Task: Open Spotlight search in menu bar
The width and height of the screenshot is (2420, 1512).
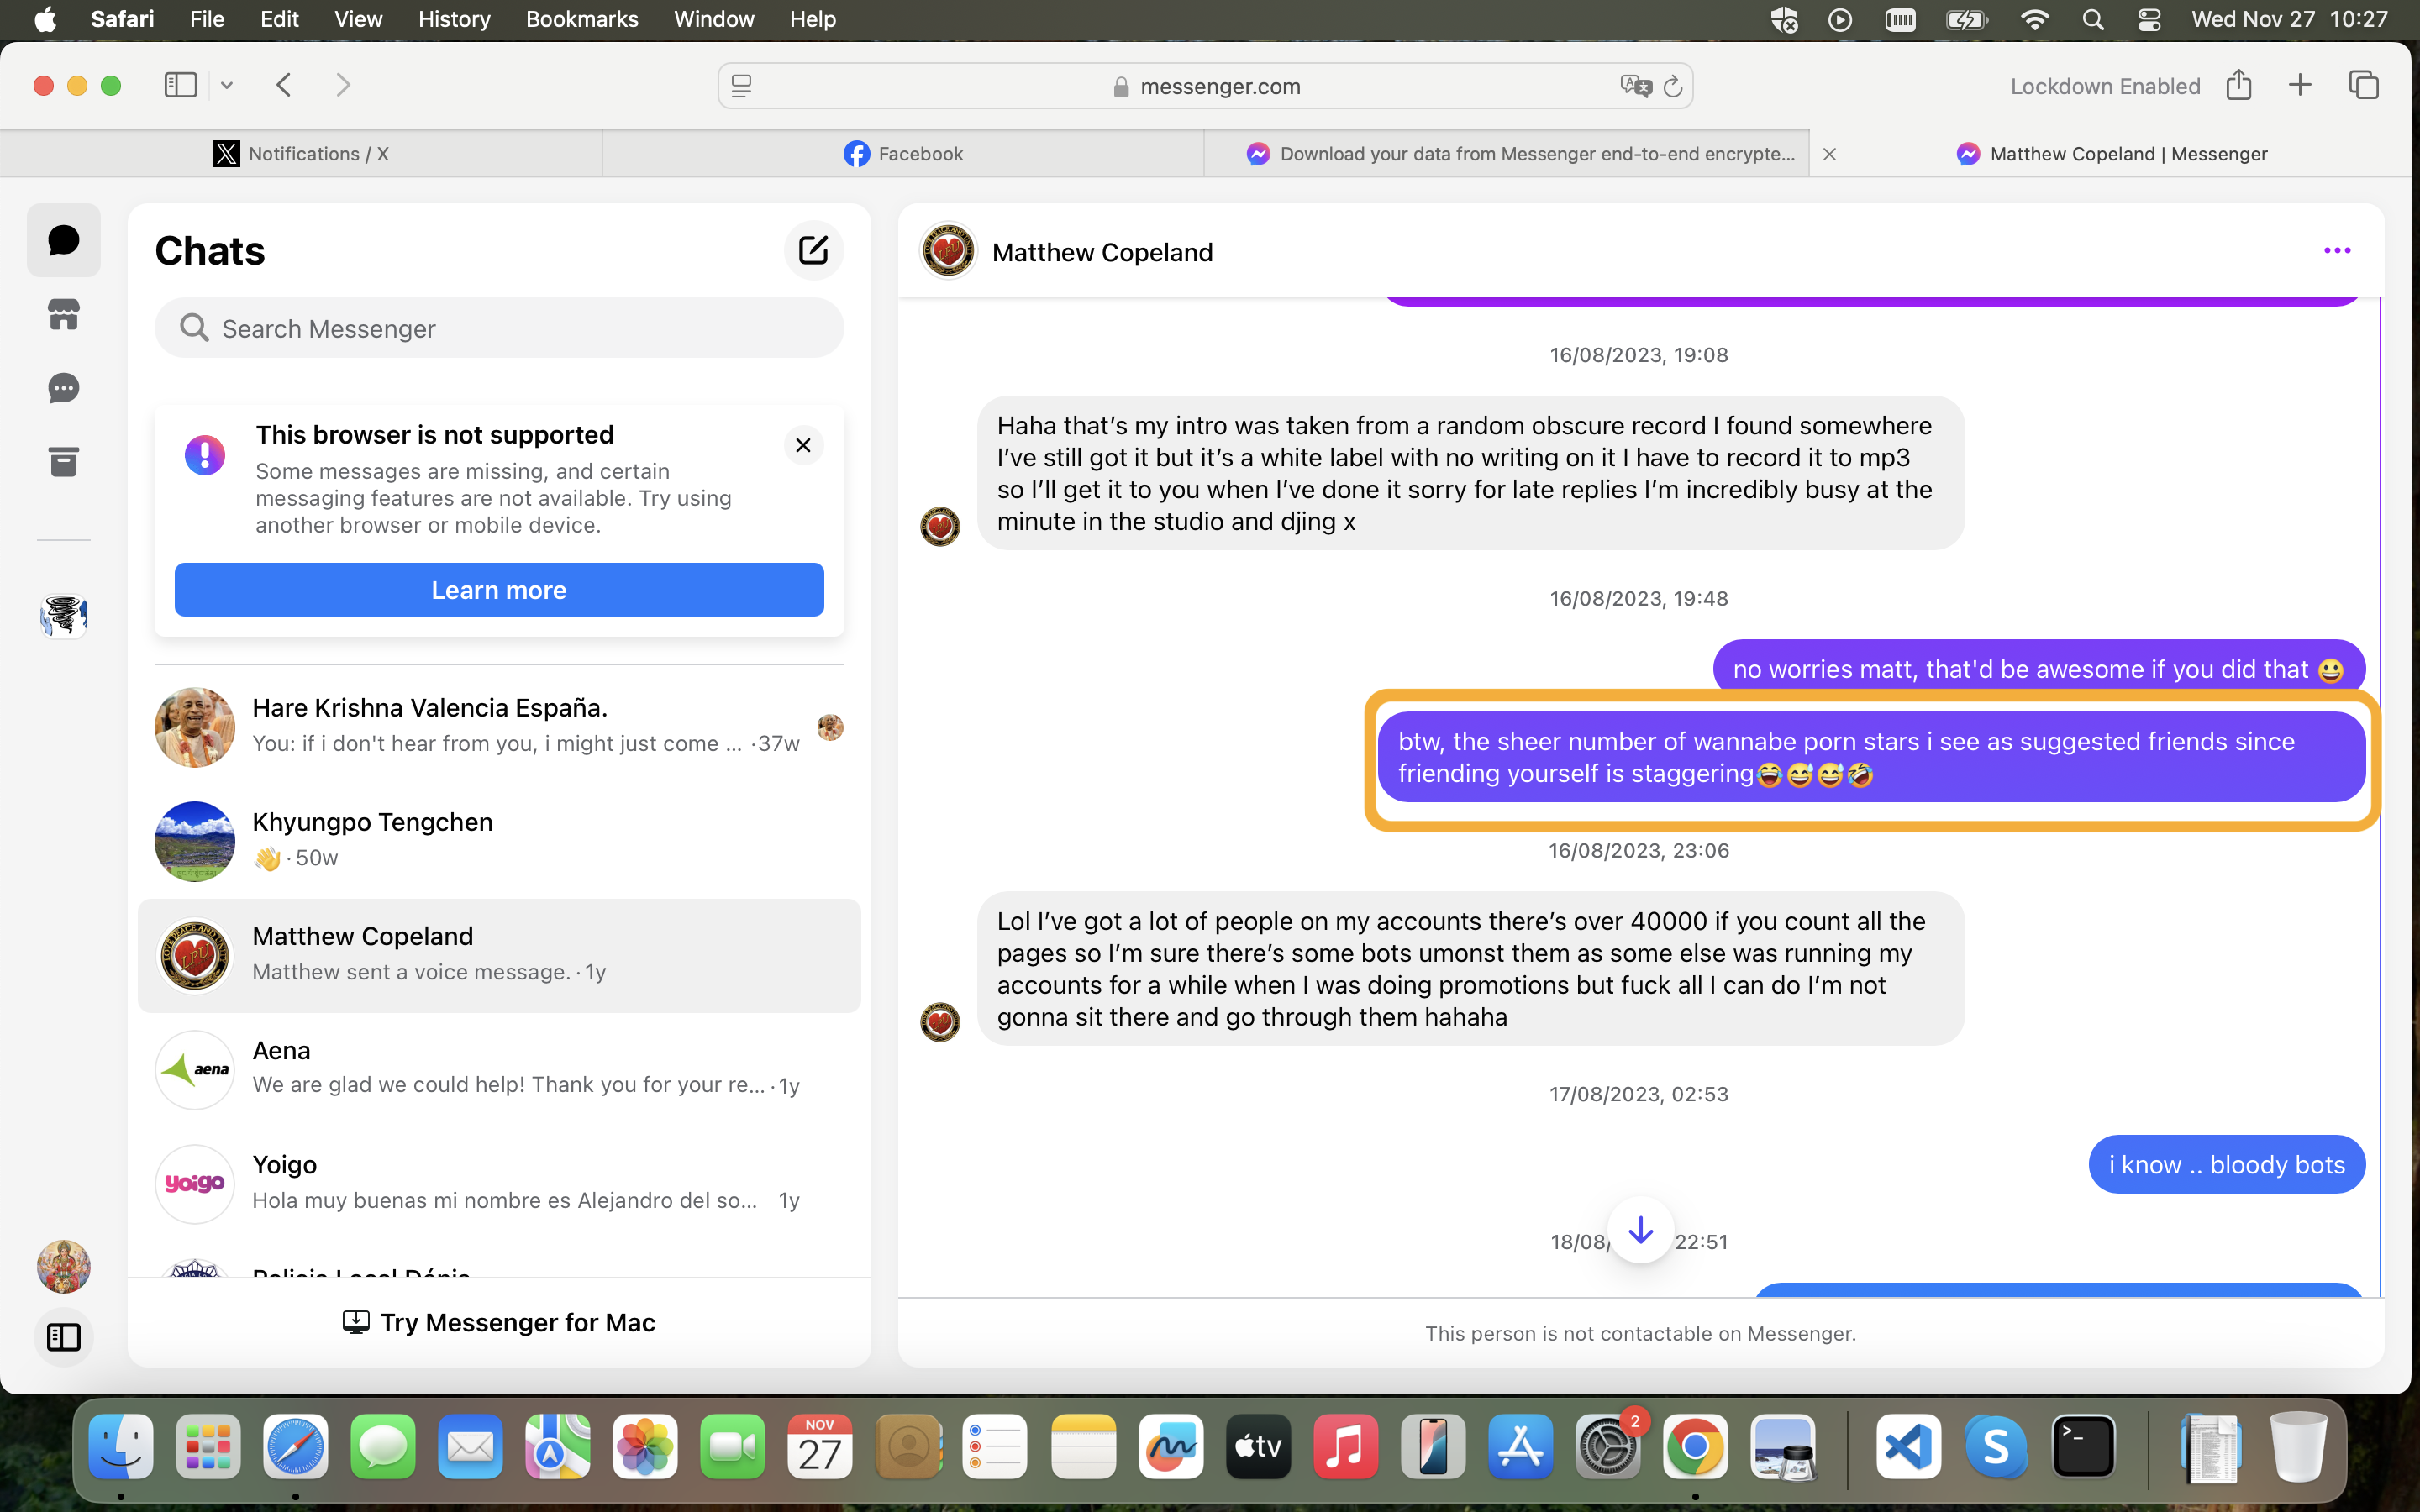Action: pos(2092,19)
